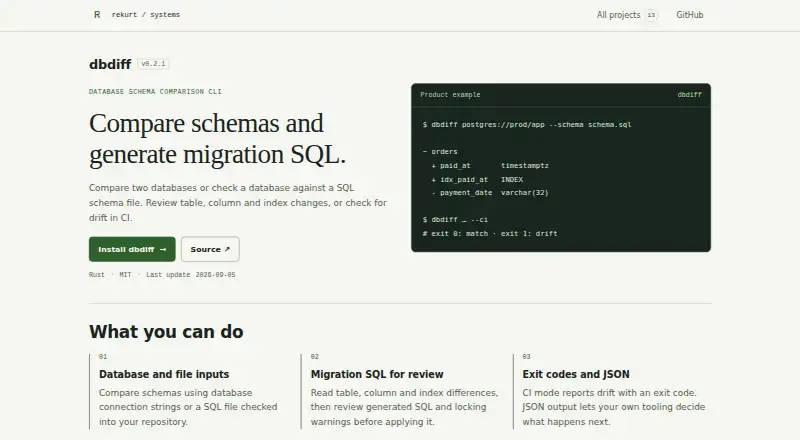The image size is (800, 440).
Task: Click the 12 projects count badge
Action: coord(652,15)
